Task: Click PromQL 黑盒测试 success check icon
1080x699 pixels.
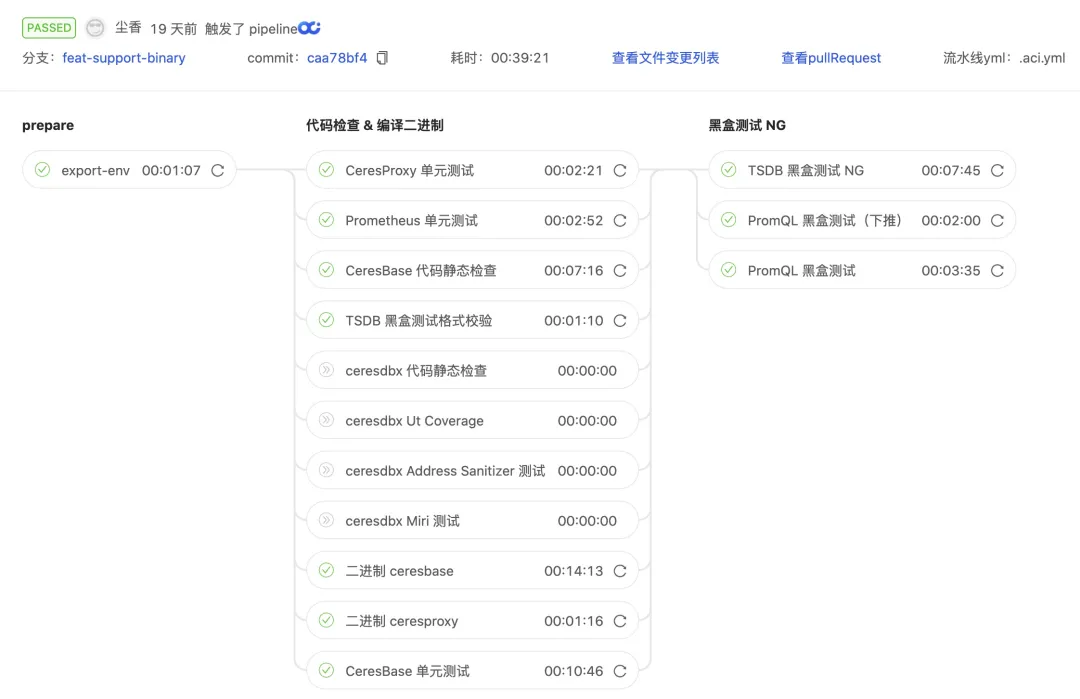Action: coord(729,270)
